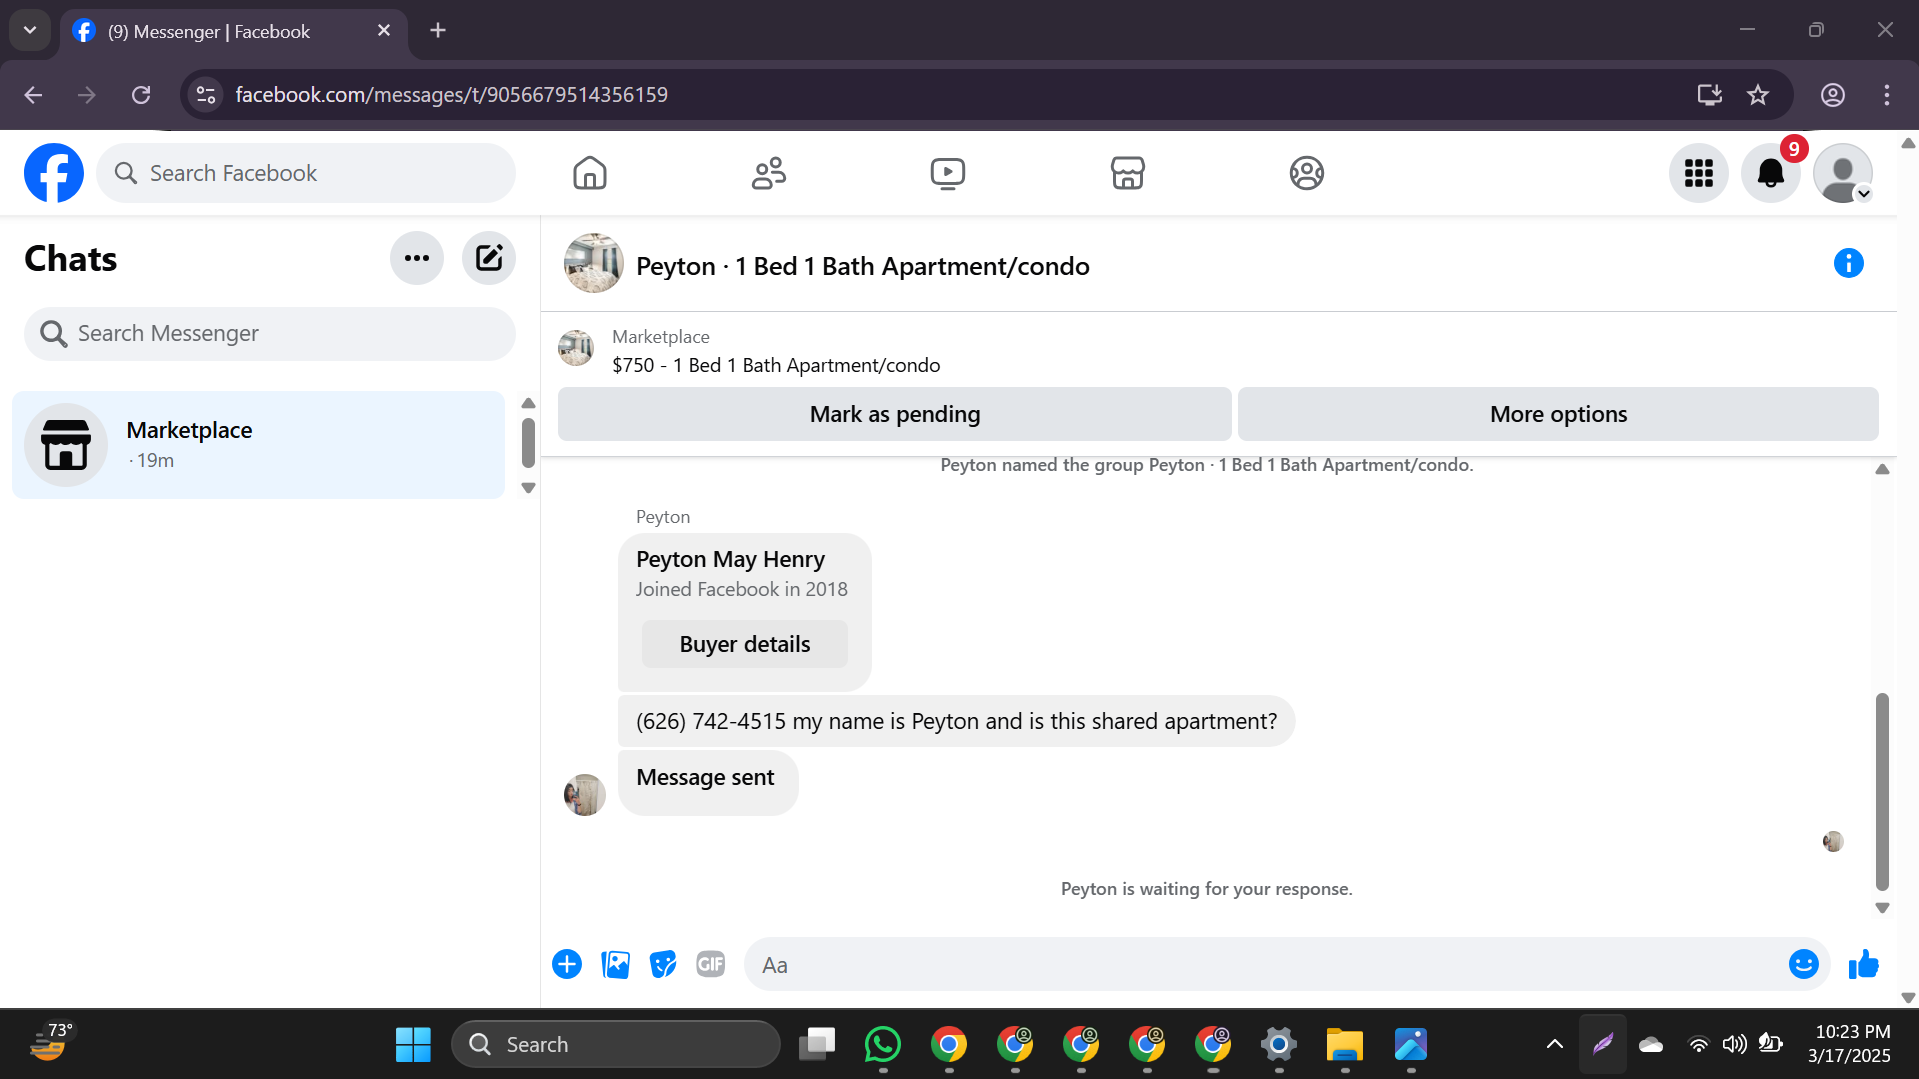Open the Chrome three-dot menu
This screenshot has width=1919, height=1079.
pos(1886,95)
